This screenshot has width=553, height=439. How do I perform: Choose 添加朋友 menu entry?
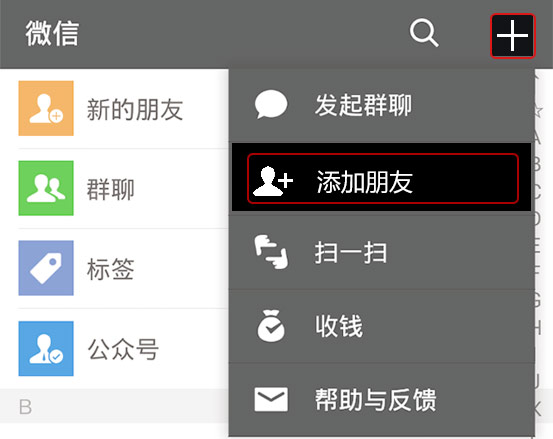382,178
